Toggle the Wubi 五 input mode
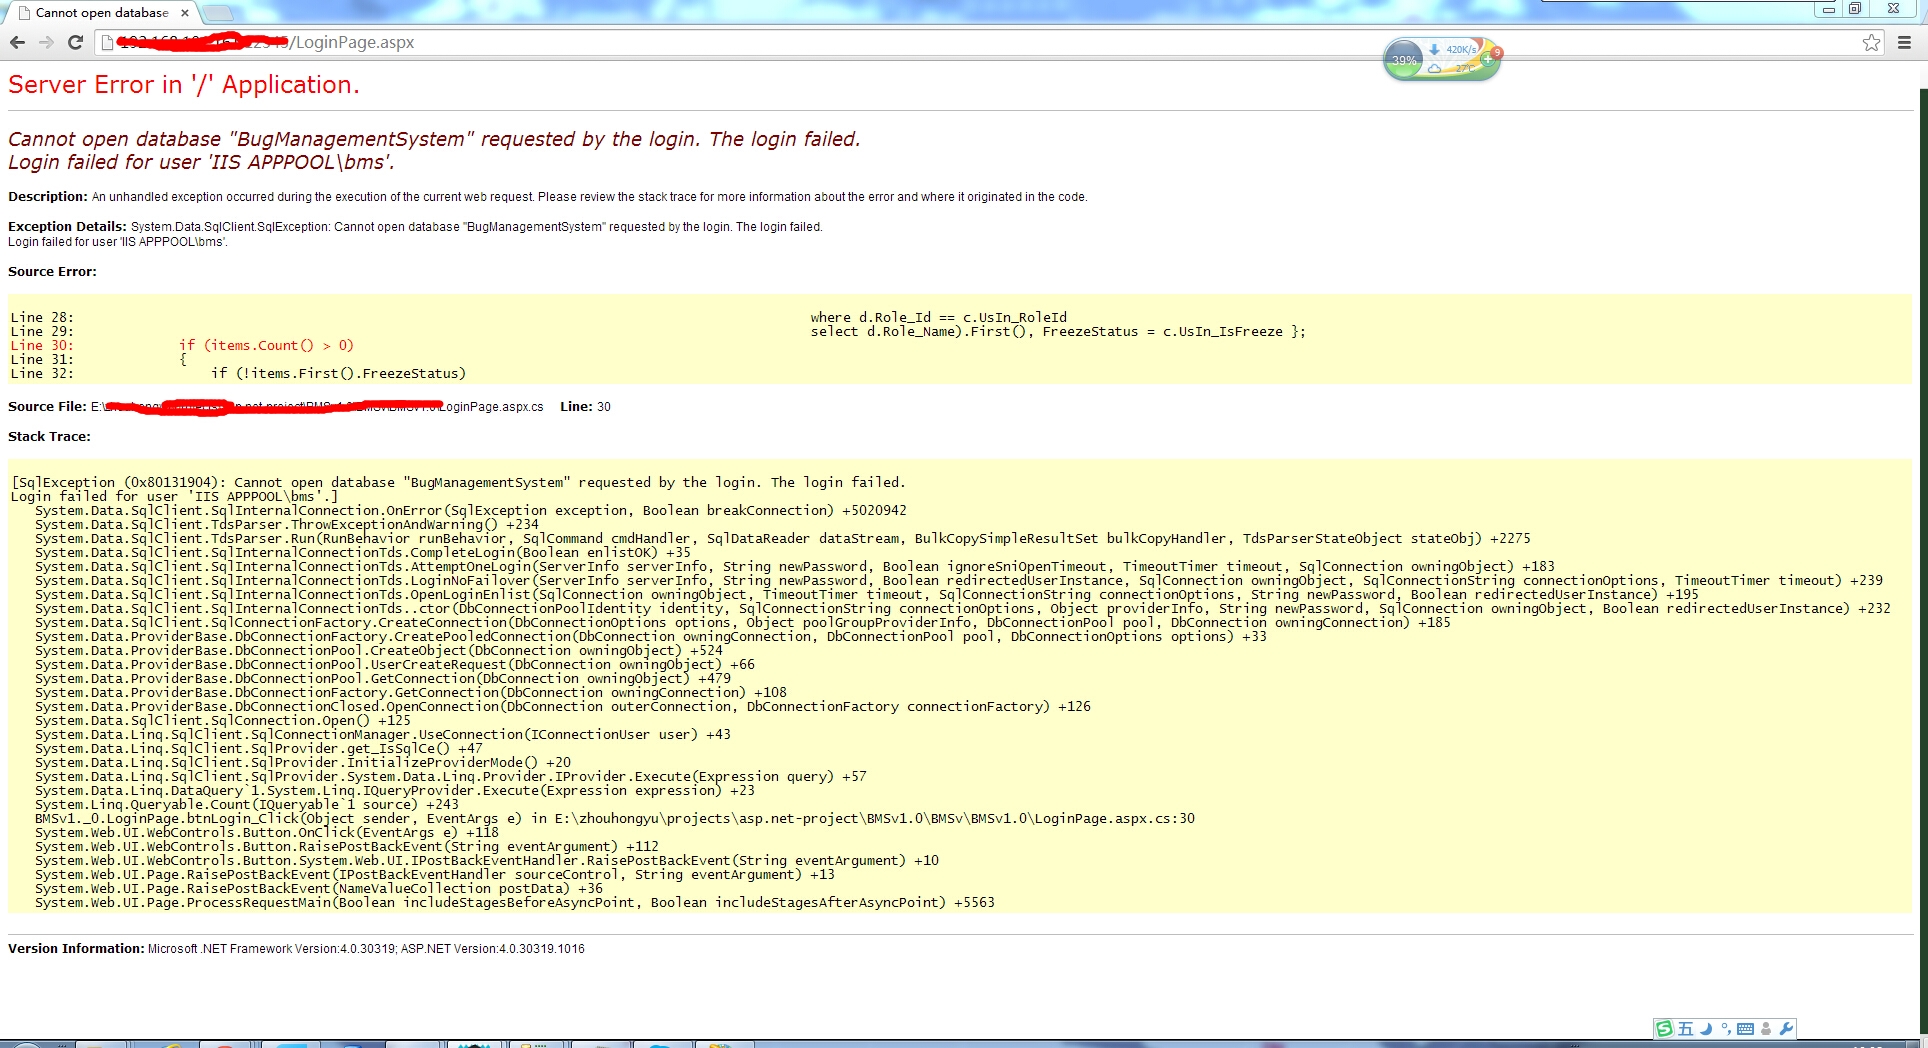Image resolution: width=1928 pixels, height=1048 pixels. (x=1686, y=1028)
